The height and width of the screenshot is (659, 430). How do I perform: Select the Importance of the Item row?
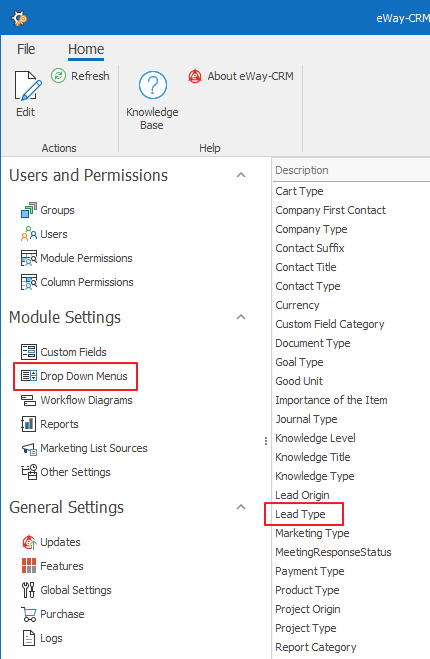[x=351, y=400]
